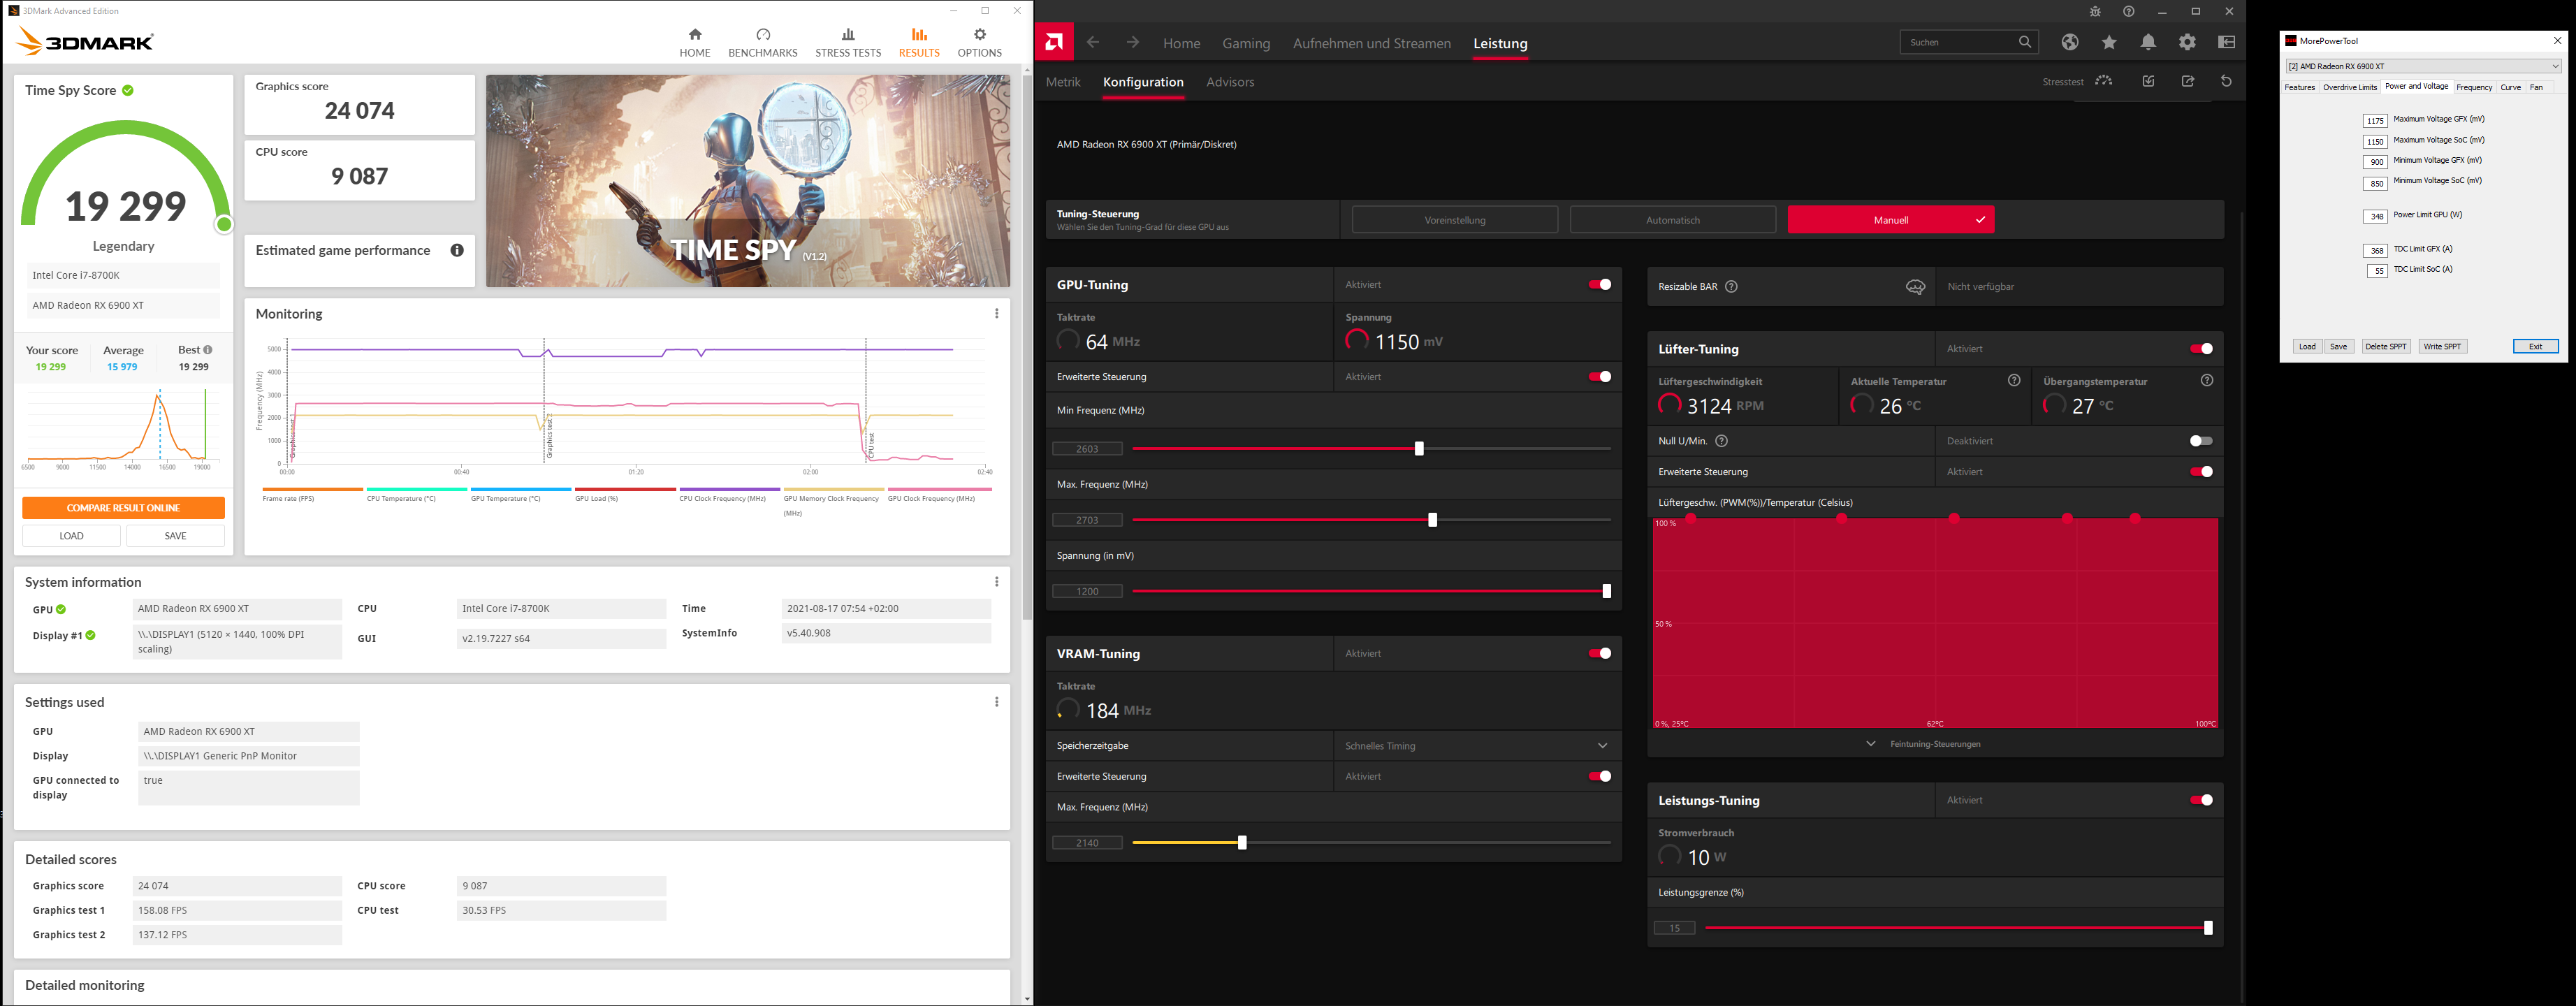Click the Resizable BAR help icon
Screen dimensions: 2576x1006
(x=1731, y=287)
